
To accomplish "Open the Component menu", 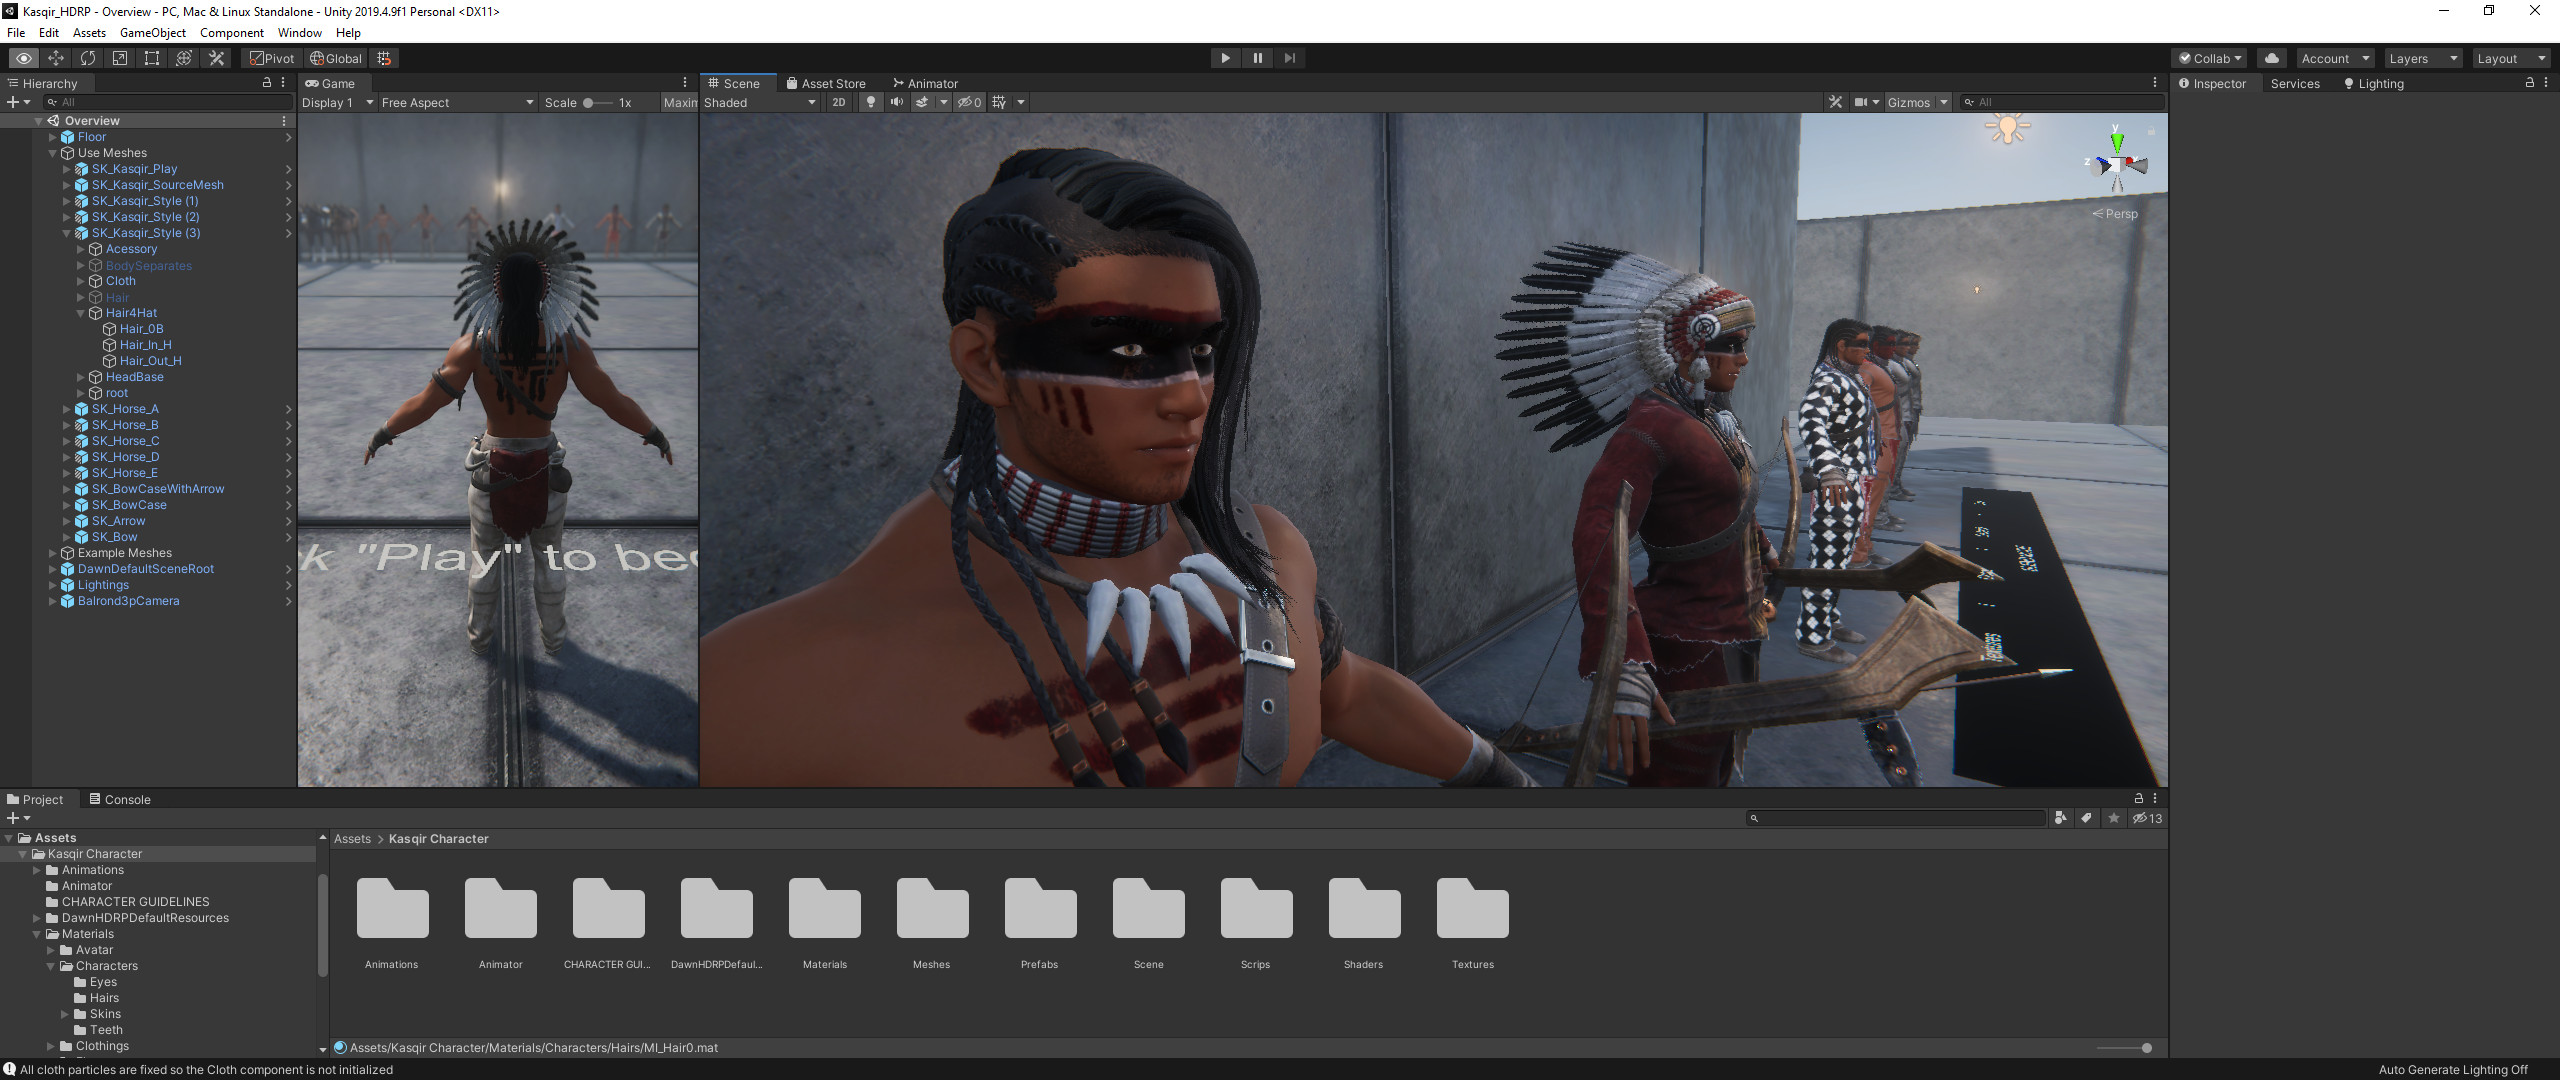I will tap(232, 33).
